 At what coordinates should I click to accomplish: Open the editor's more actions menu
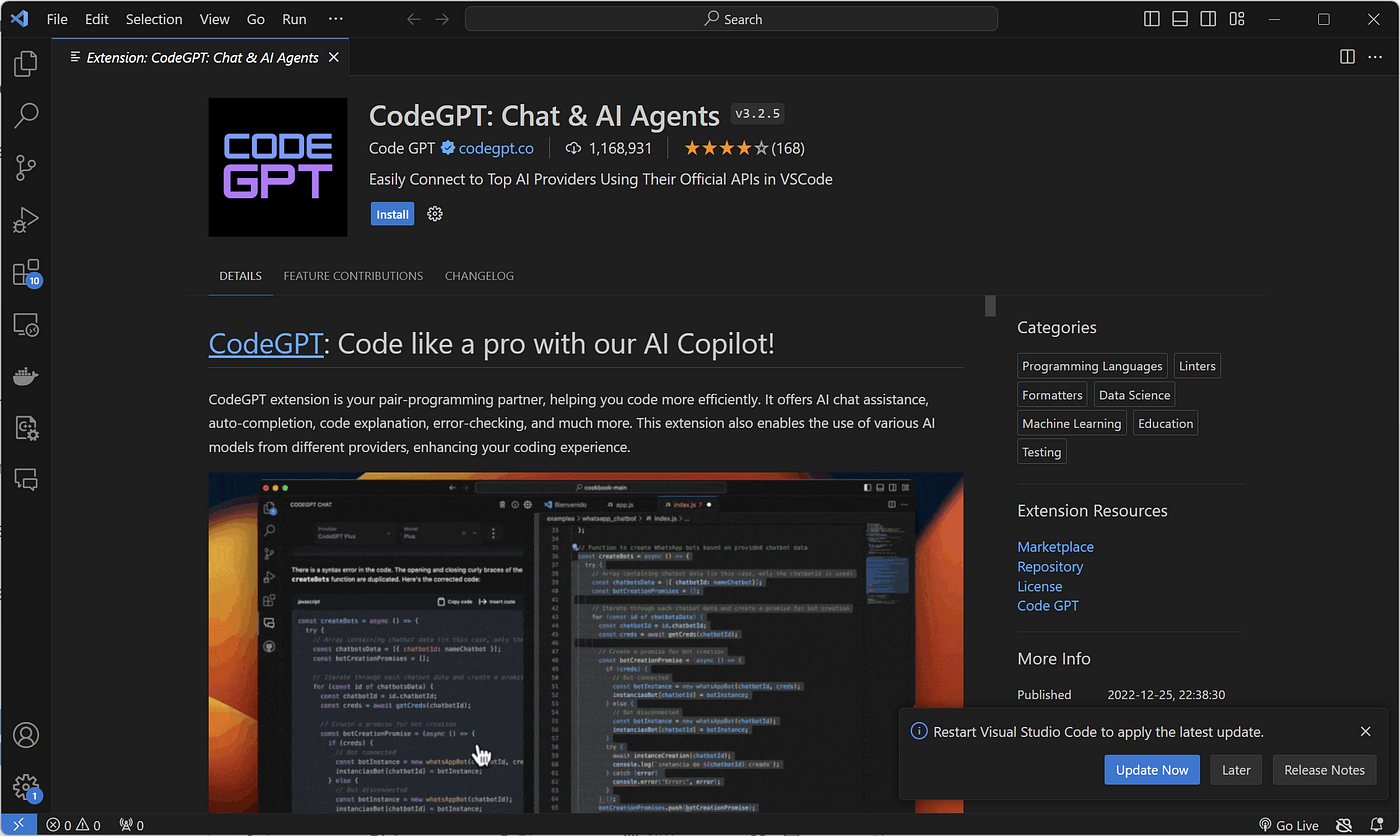point(1376,57)
